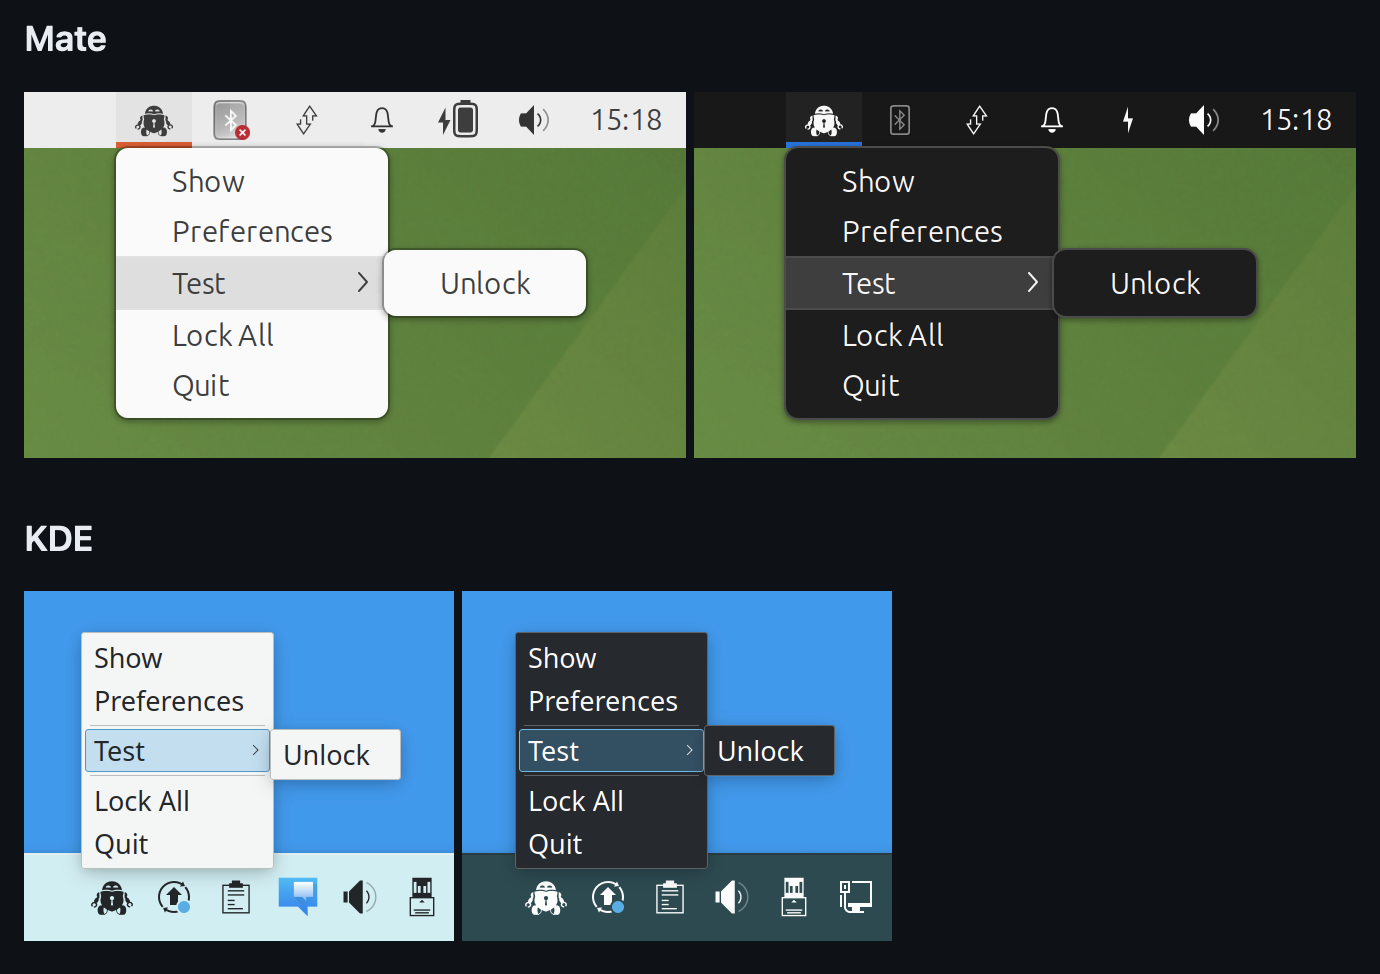
Task: Click the volume speaker in light KDE tray
Action: (x=360, y=897)
